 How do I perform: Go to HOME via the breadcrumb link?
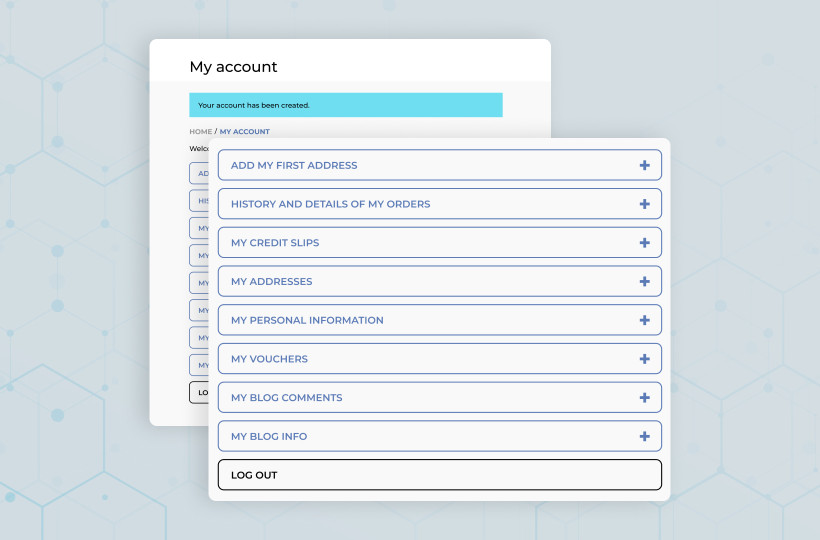pyautogui.click(x=201, y=132)
